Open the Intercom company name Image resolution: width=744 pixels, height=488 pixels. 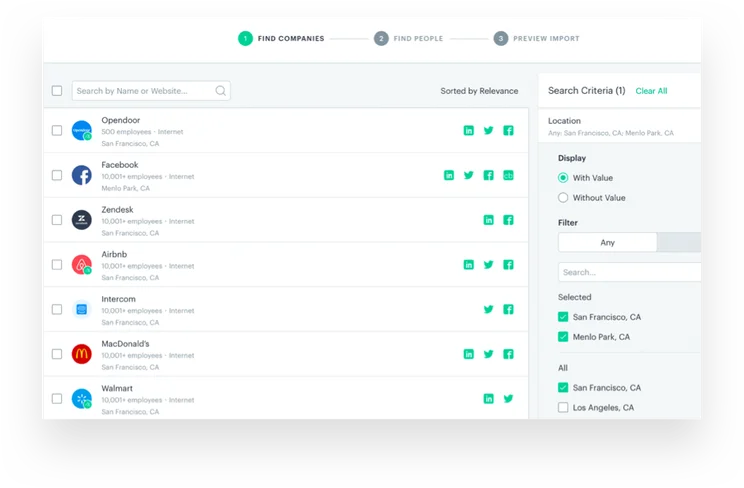click(x=119, y=299)
